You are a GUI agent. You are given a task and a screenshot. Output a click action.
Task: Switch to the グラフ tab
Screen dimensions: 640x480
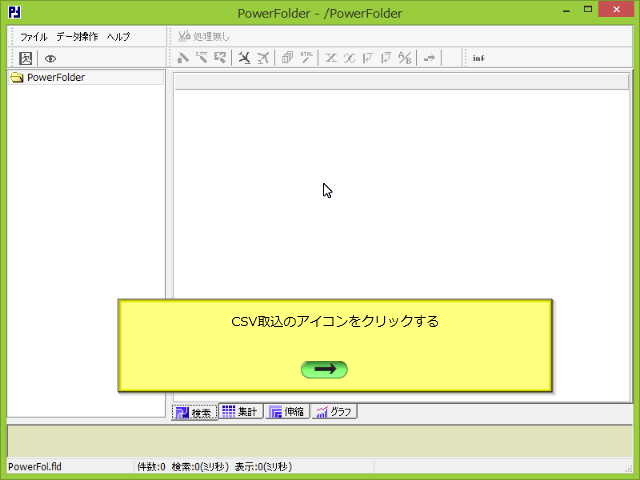coord(334,411)
